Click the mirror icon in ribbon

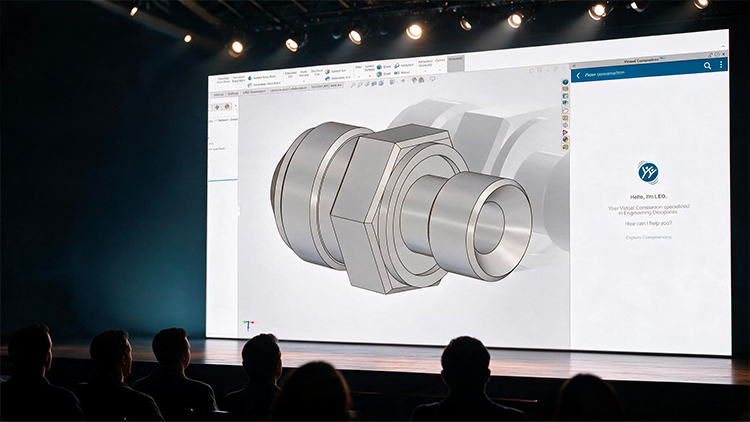click(397, 73)
